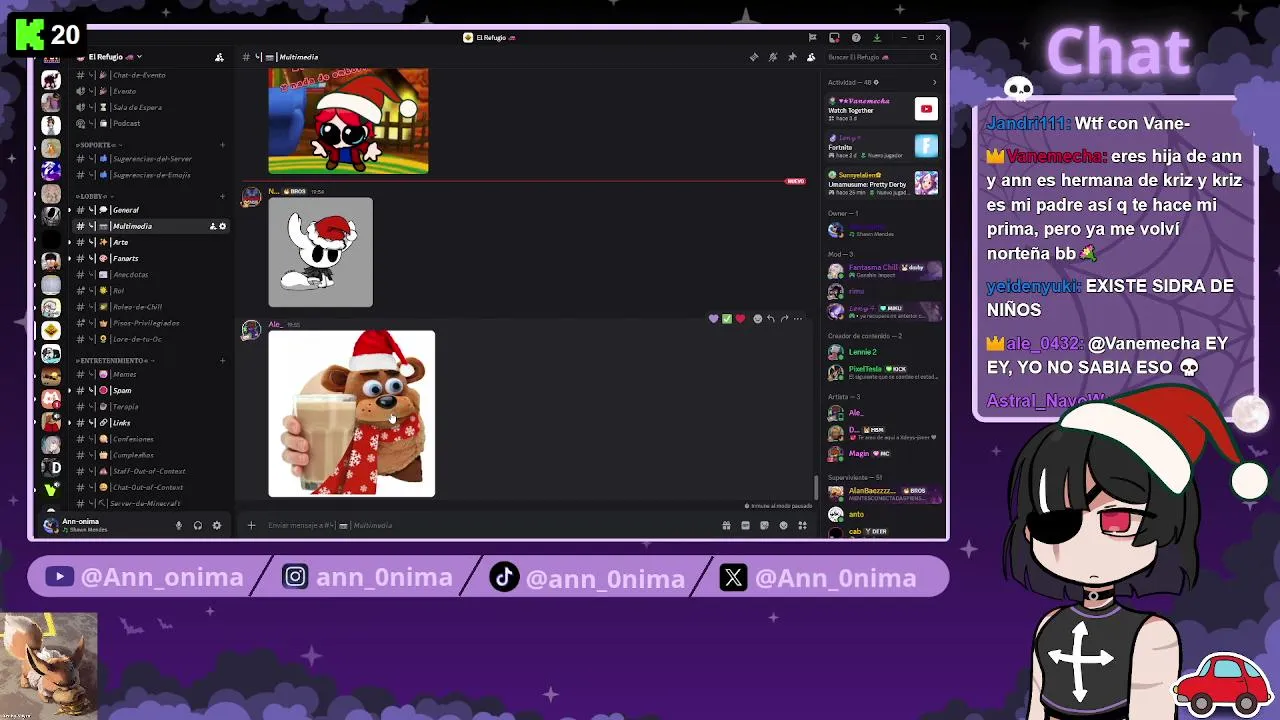
Task: Collapse the LOBBY category
Action: coord(93,196)
